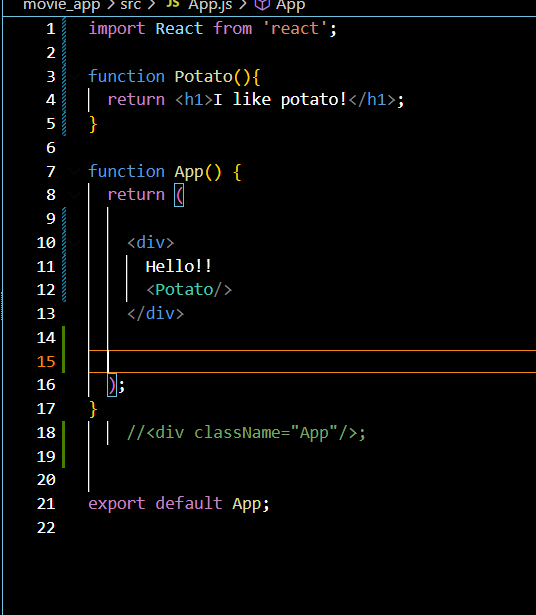The height and width of the screenshot is (615, 536).
Task: Click the closing h1 tag on line 4
Action: coord(372,100)
